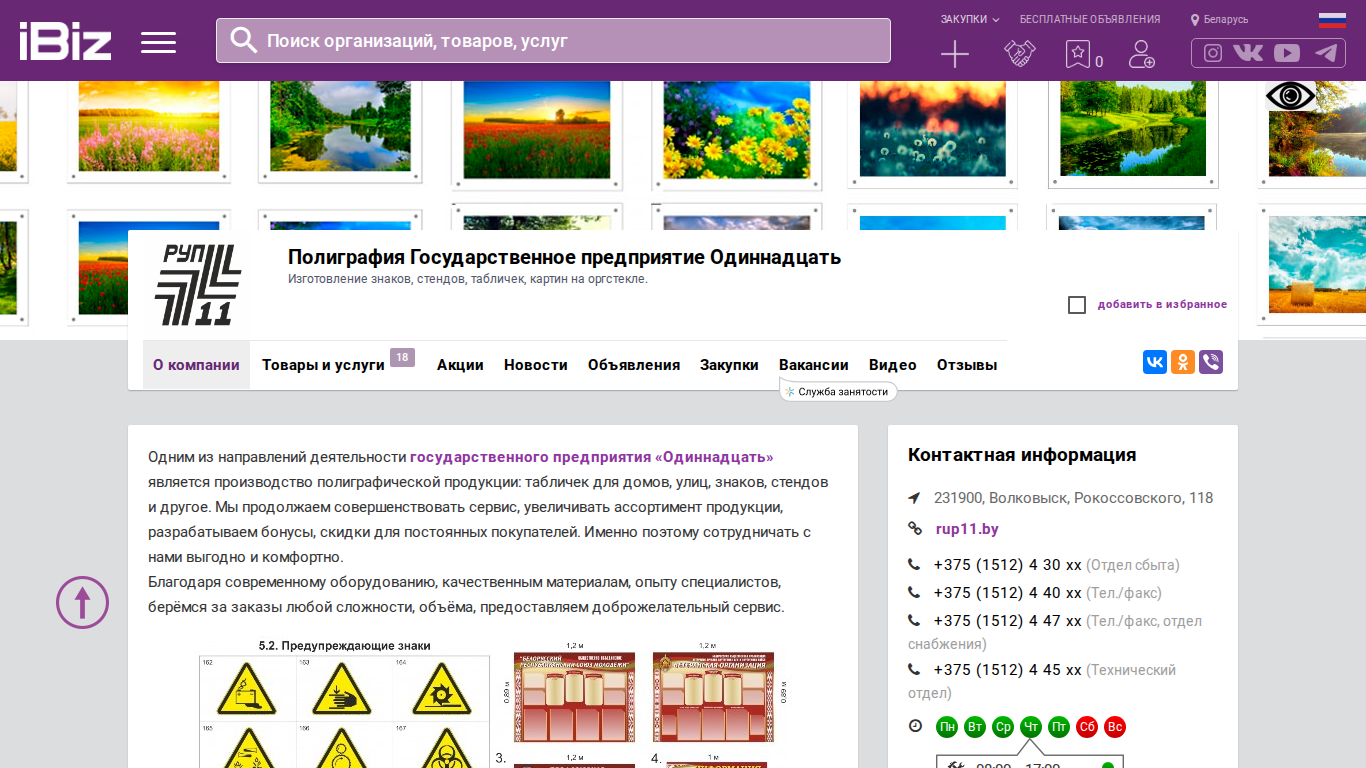Open the 'Вакансии' tab

pyautogui.click(x=814, y=365)
